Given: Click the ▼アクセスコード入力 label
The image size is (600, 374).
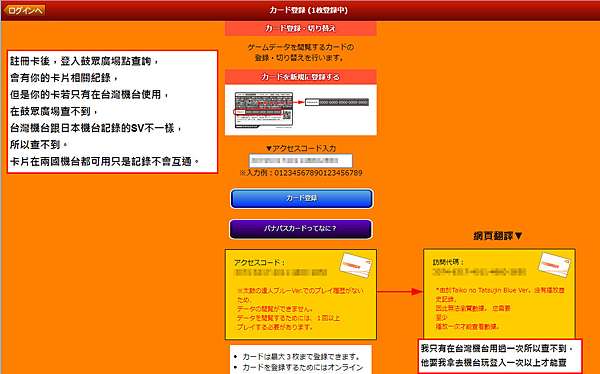Looking at the screenshot, I should [301, 149].
